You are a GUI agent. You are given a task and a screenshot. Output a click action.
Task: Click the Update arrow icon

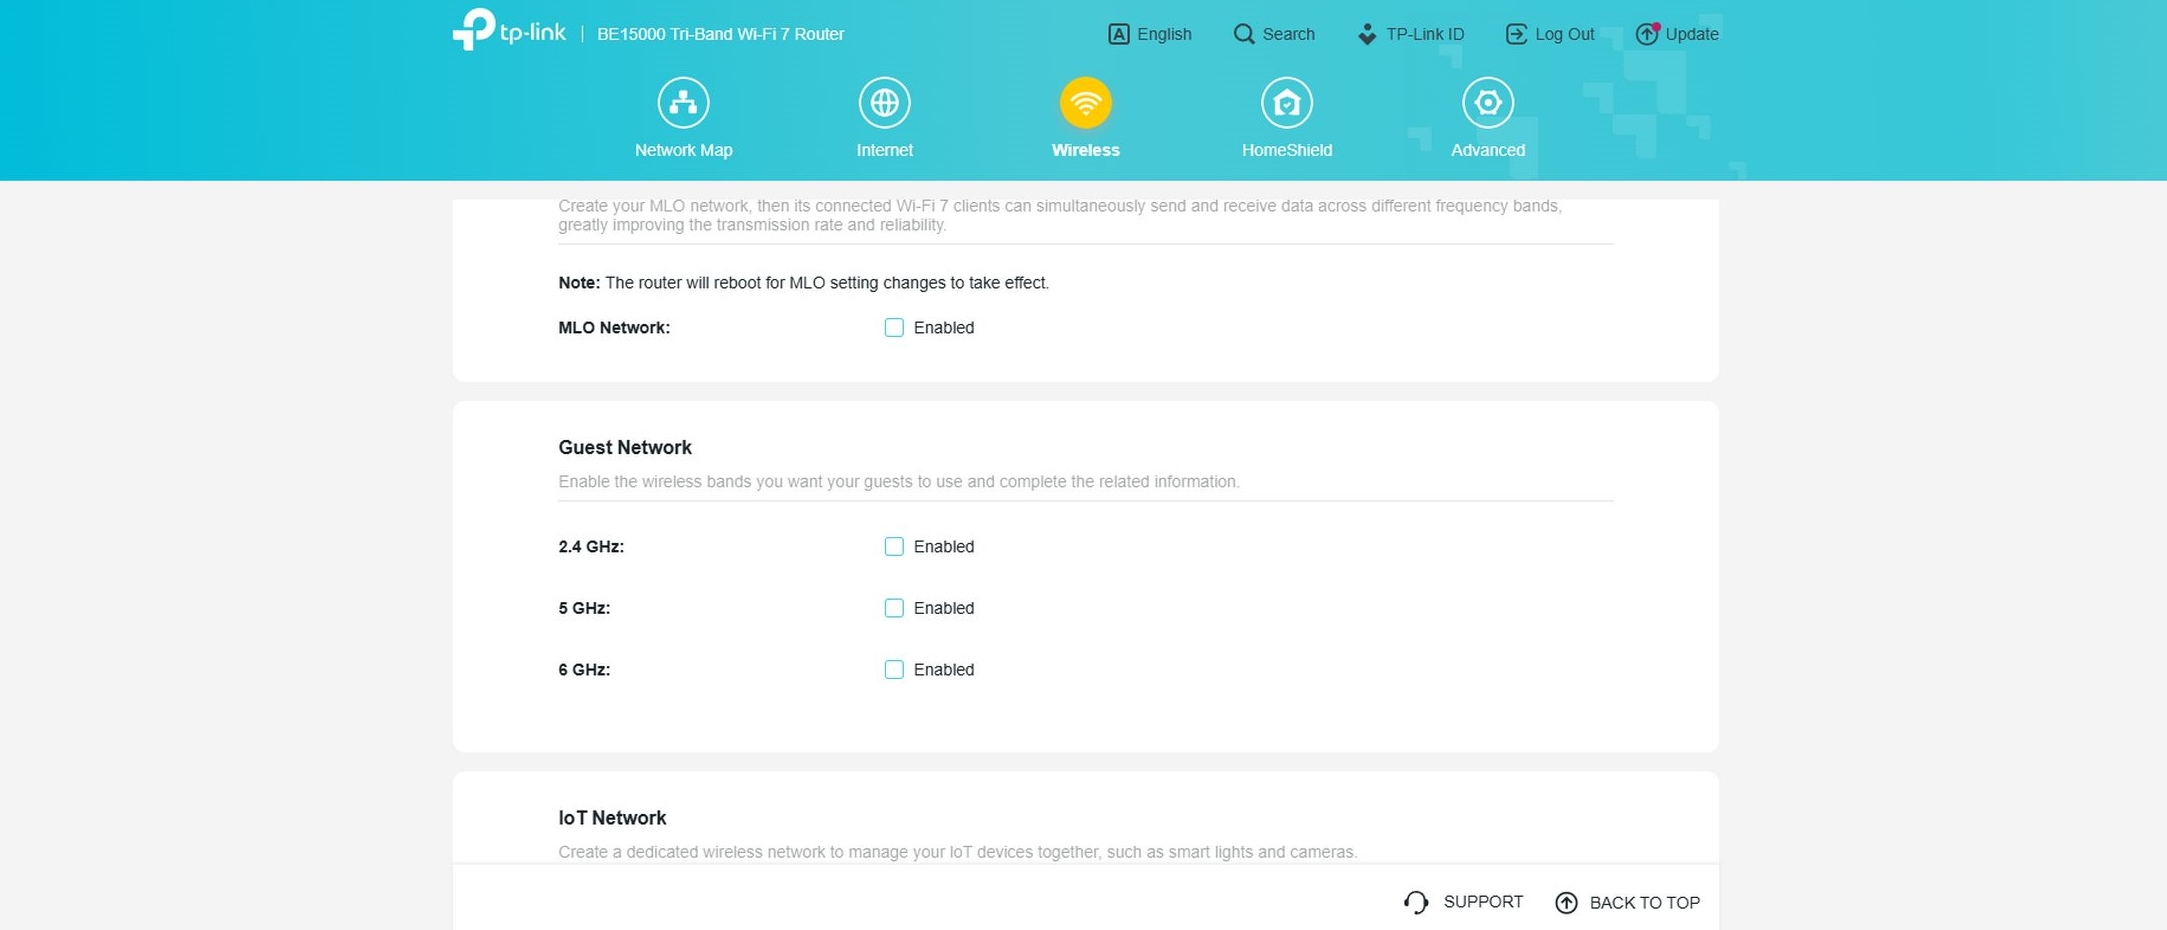tap(1646, 34)
